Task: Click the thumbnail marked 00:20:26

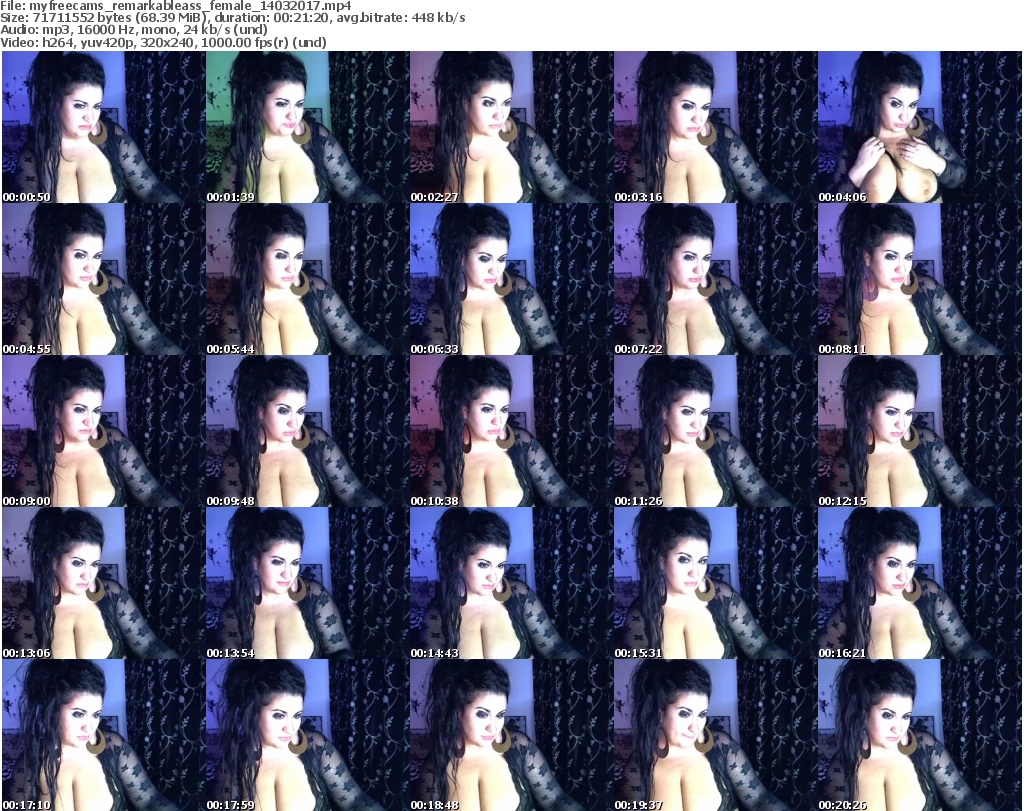Action: click(920, 735)
